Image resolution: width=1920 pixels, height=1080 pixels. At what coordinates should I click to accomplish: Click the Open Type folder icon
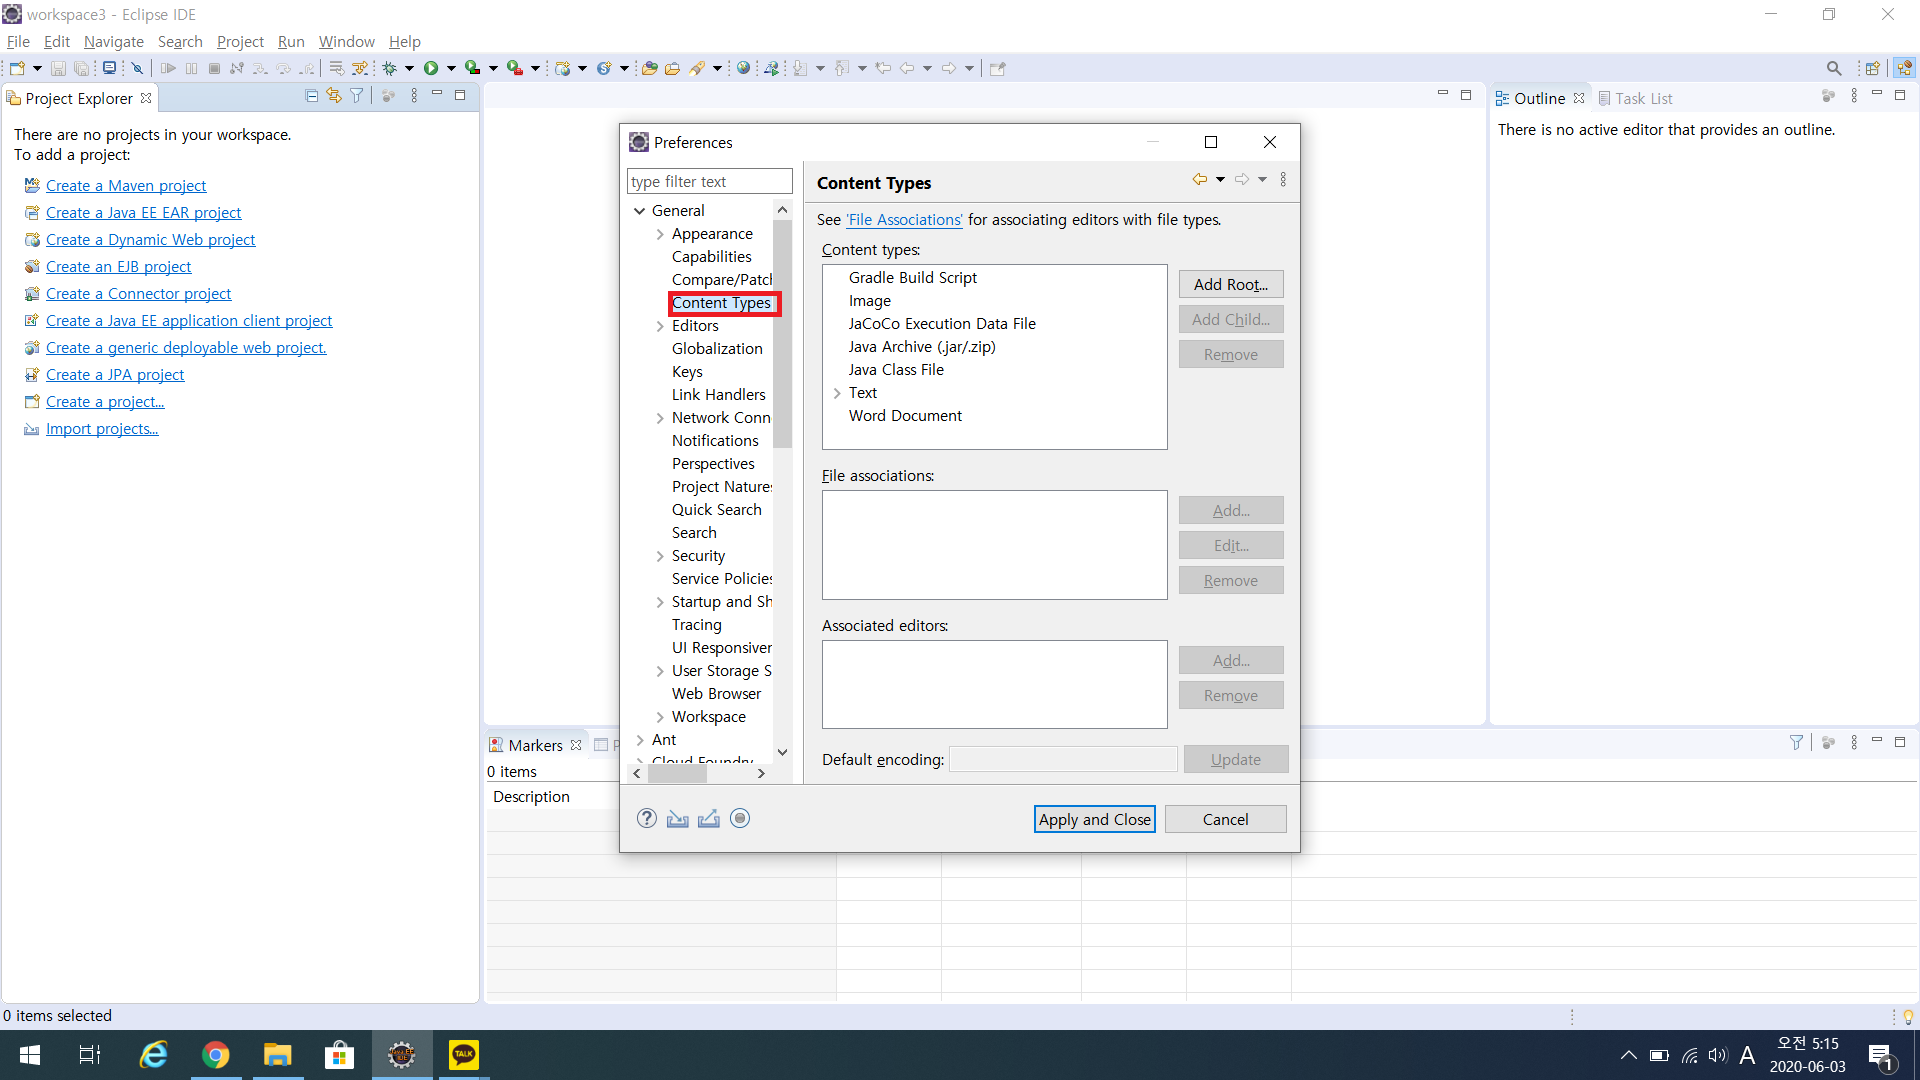(650, 68)
